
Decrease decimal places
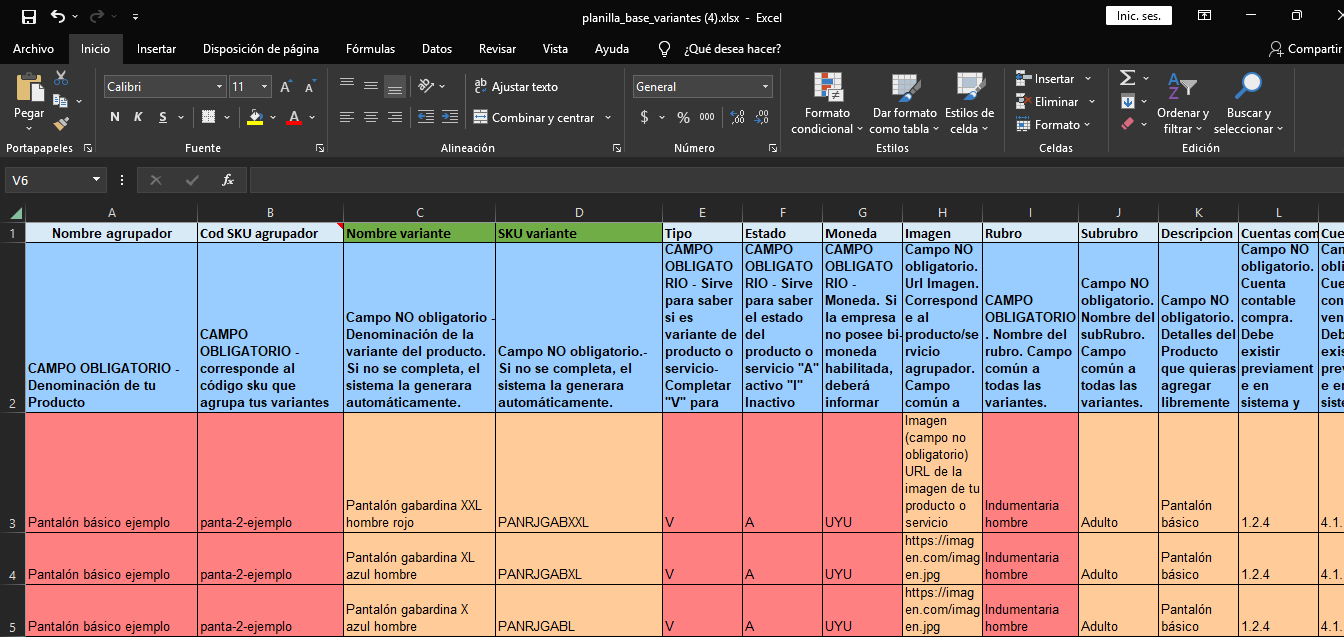point(762,117)
